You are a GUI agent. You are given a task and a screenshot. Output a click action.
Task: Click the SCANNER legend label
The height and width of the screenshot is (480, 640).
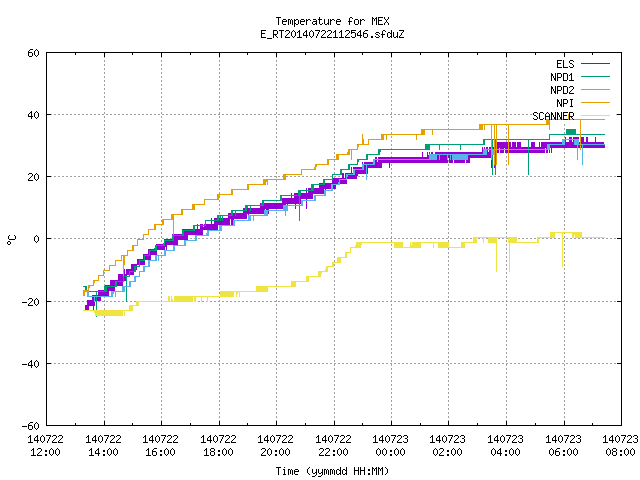click(x=553, y=116)
